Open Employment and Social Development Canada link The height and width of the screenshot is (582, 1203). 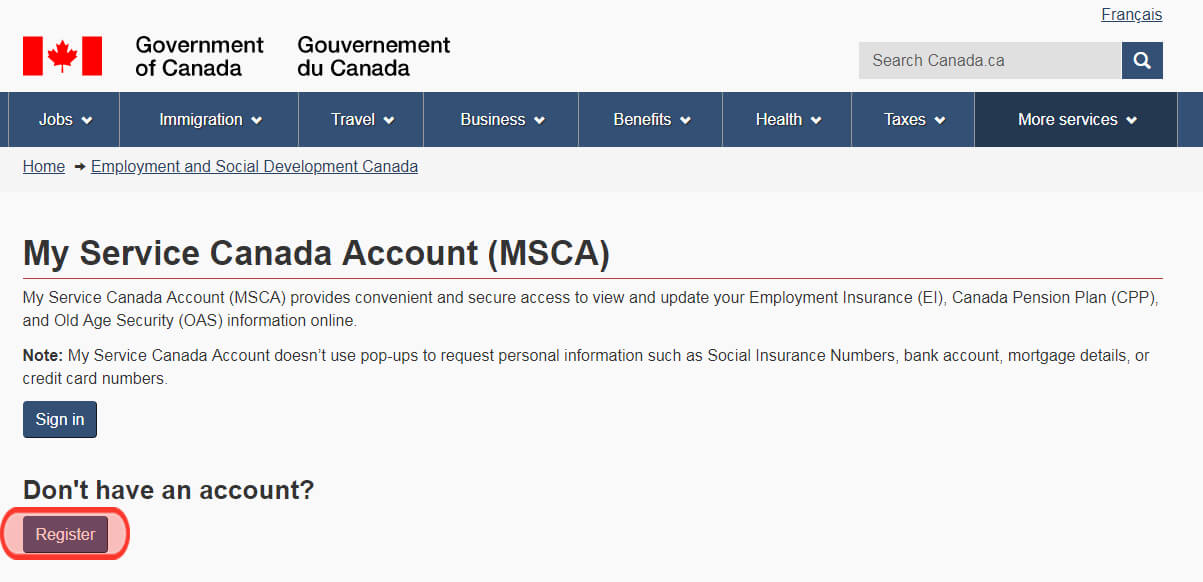(x=253, y=166)
